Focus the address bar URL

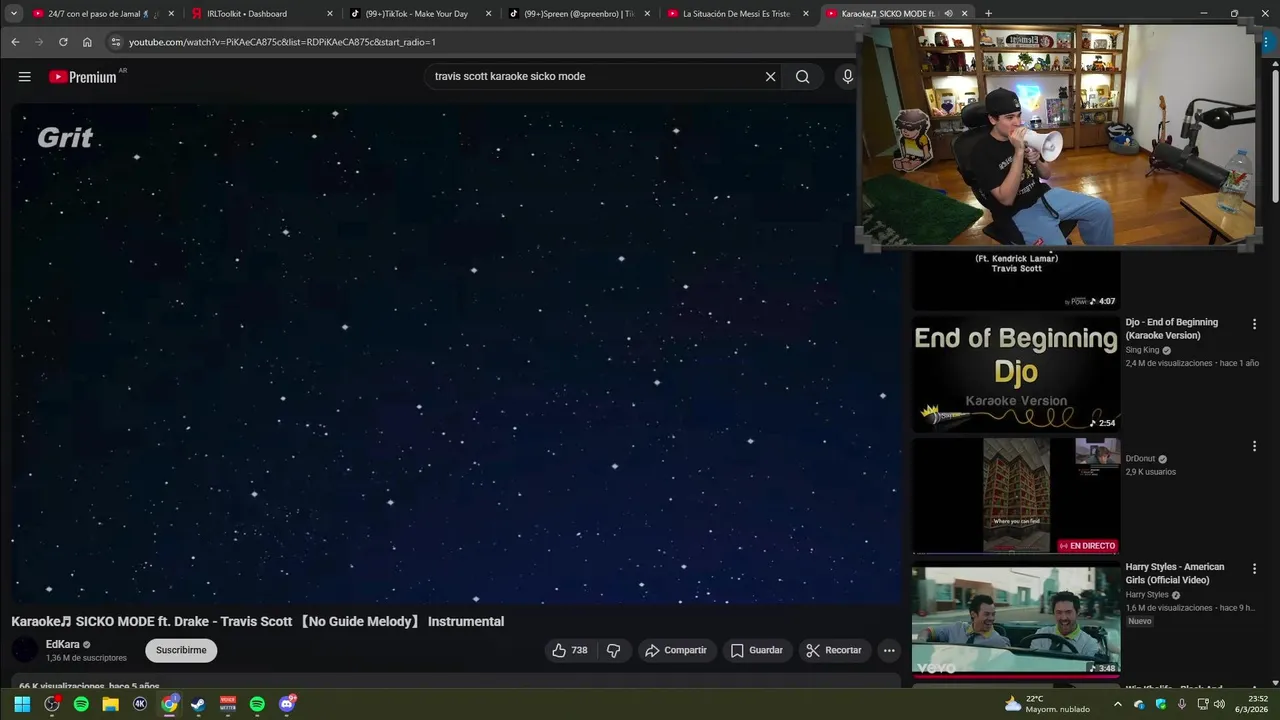point(282,42)
